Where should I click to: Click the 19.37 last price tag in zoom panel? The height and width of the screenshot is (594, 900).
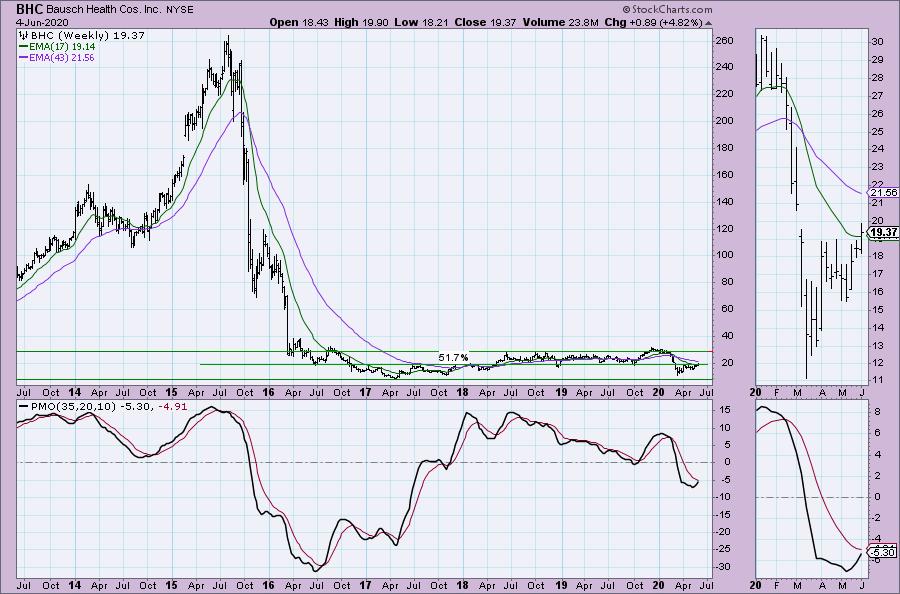coord(883,232)
